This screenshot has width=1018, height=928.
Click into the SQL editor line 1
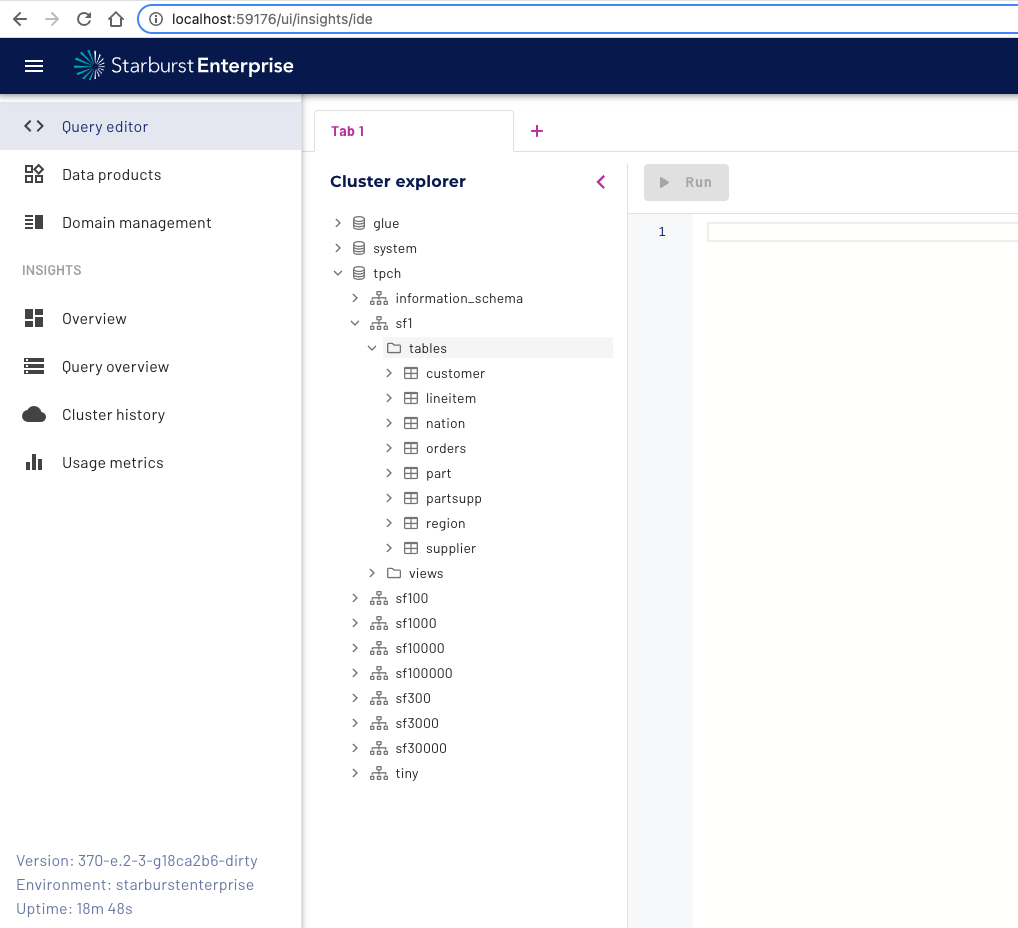click(x=862, y=232)
